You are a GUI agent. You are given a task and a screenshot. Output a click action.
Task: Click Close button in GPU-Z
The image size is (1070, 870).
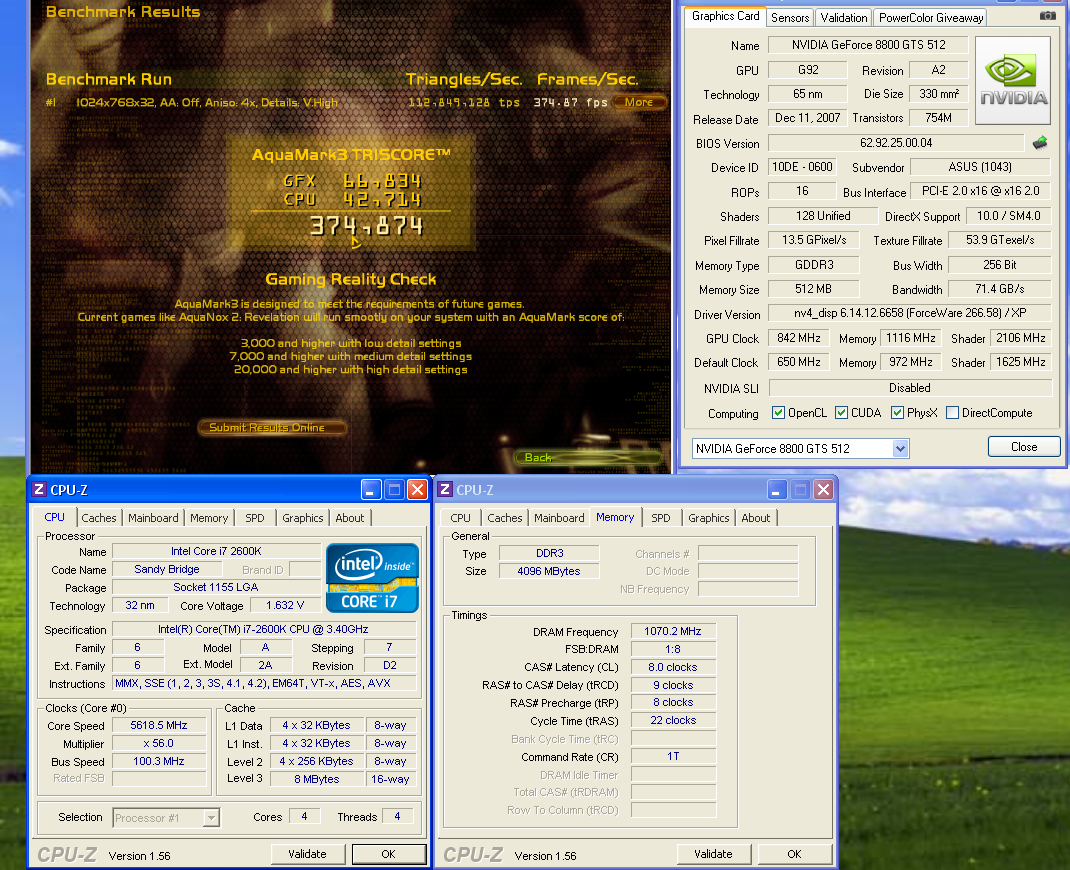click(1024, 447)
